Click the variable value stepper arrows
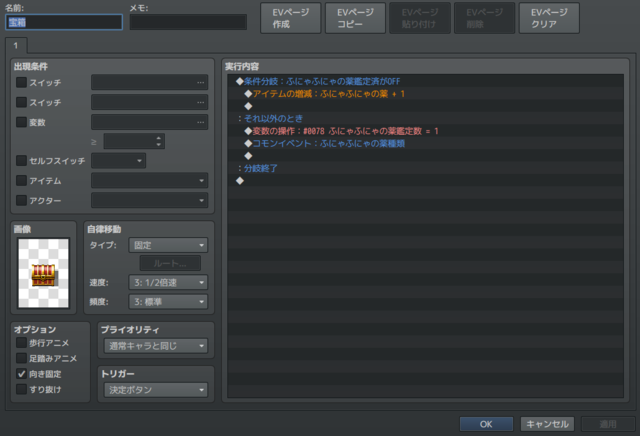Viewport: 640px width, 436px height. pos(158,141)
